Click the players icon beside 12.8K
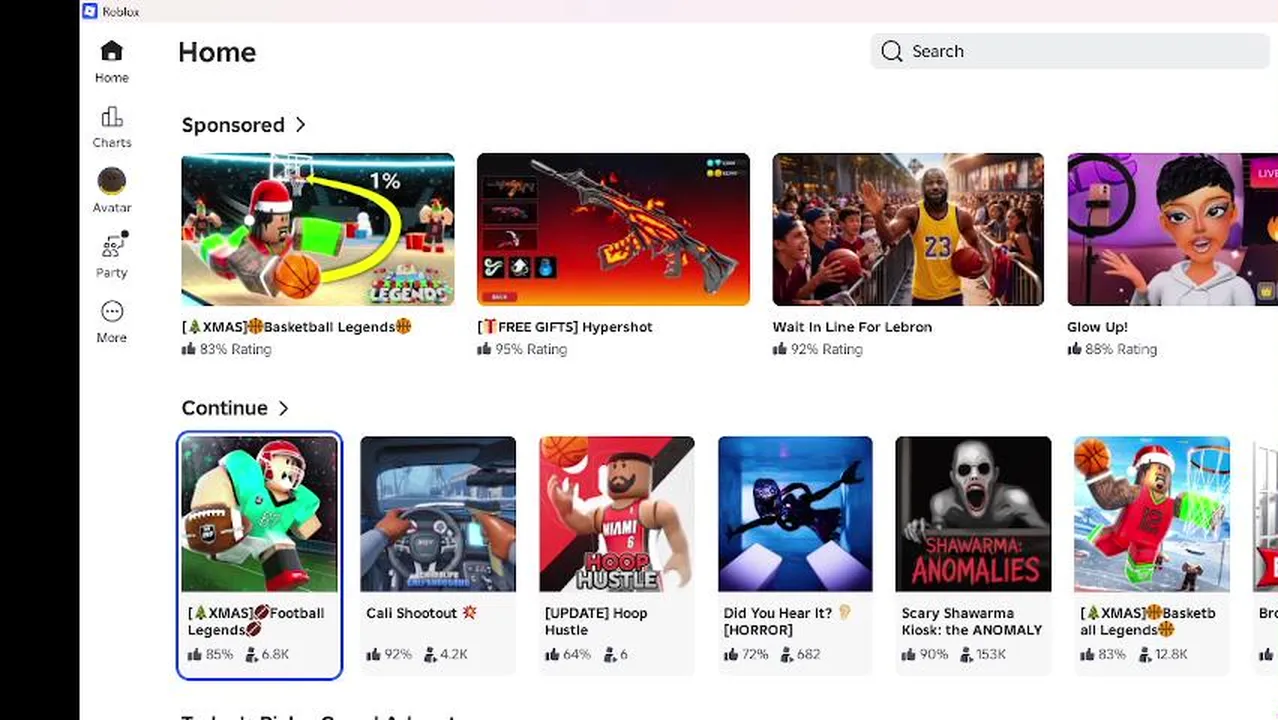The image size is (1278, 720). (x=1144, y=654)
